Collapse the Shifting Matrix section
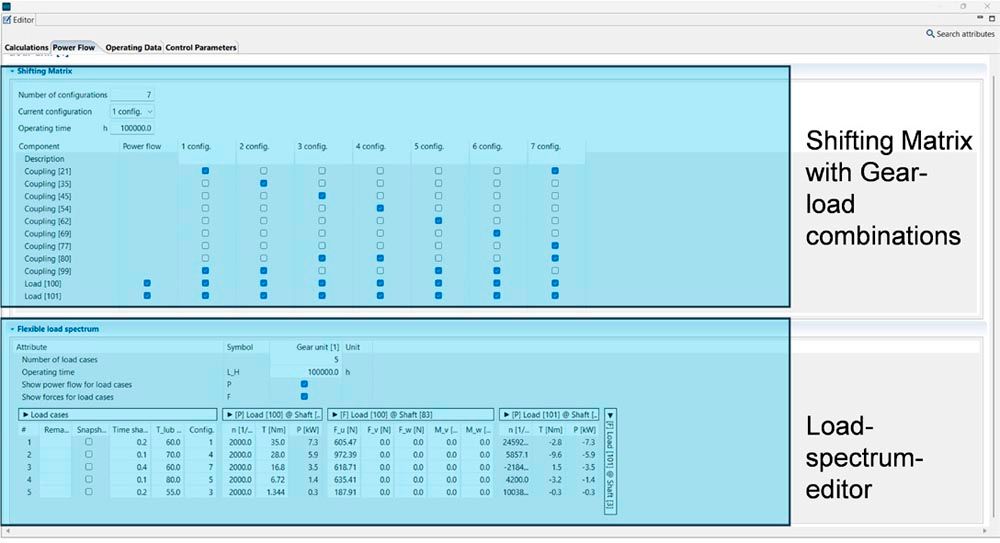Viewport: 1000px width, 543px height. 12,71
